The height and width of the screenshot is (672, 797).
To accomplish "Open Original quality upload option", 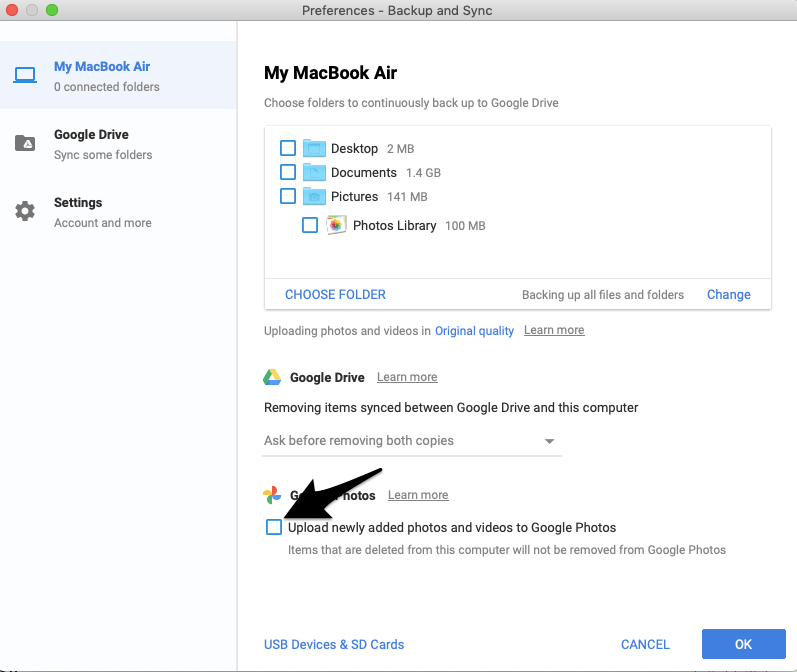I will coord(474,331).
